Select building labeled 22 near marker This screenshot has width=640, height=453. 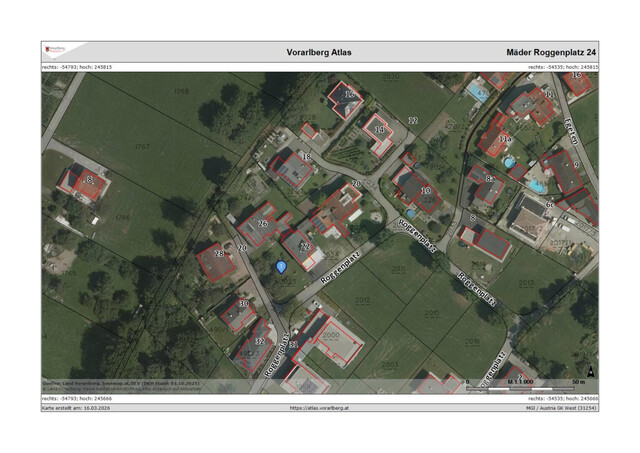tap(303, 247)
